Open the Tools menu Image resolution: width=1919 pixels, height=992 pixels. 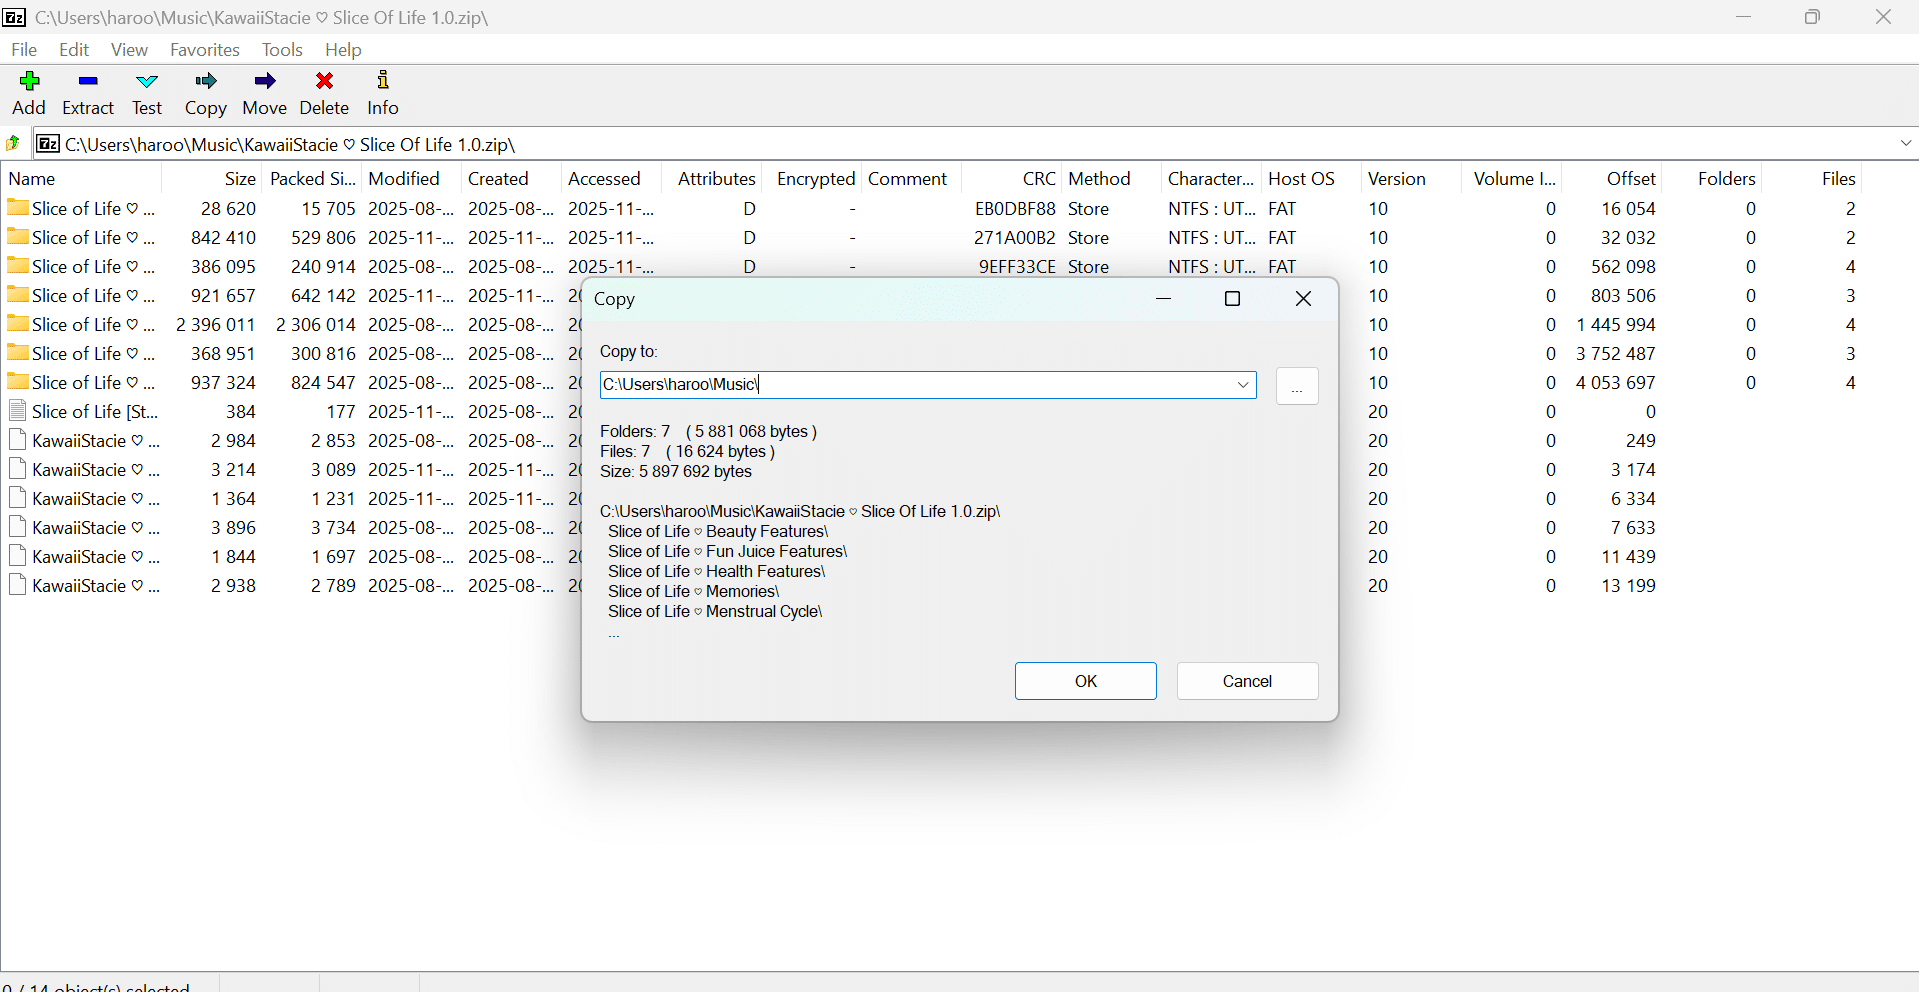pos(281,49)
